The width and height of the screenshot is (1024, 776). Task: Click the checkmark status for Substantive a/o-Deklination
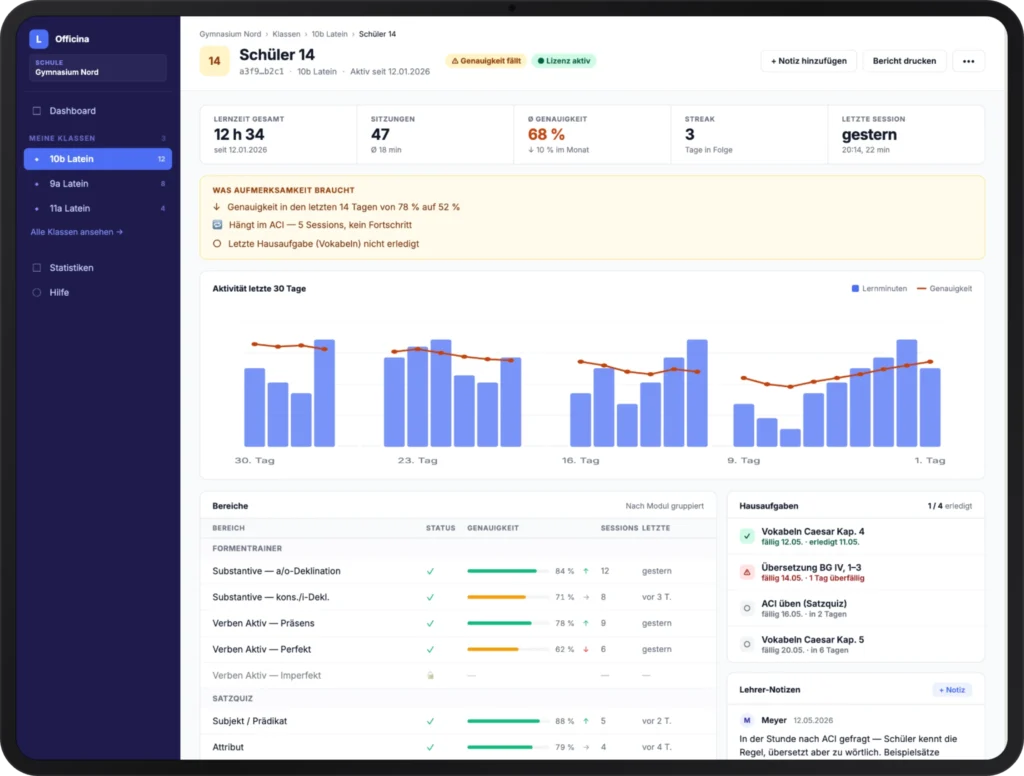tap(430, 571)
